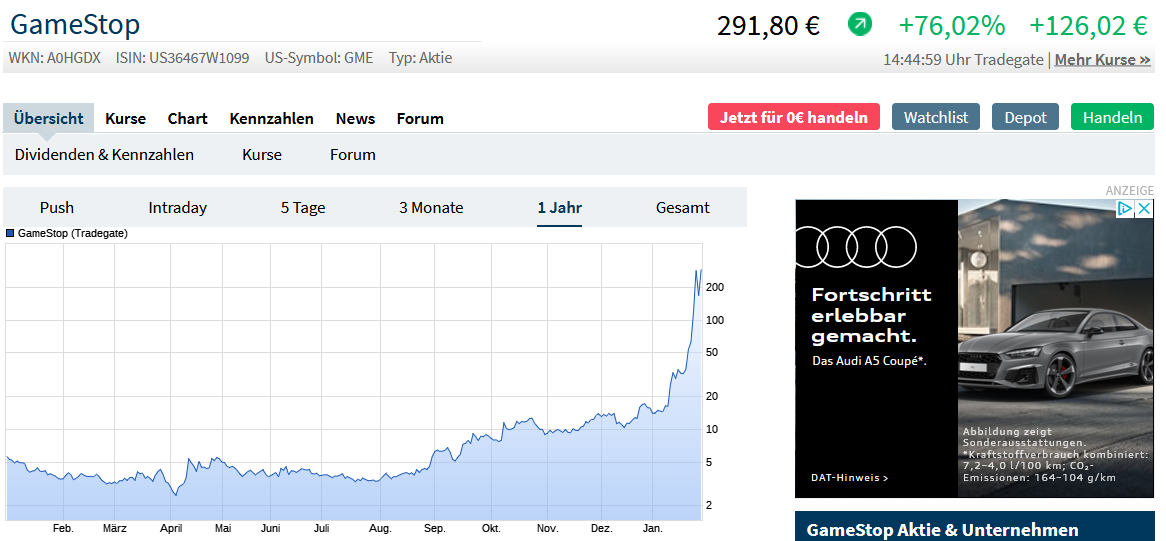Image resolution: width=1166 pixels, height=541 pixels.
Task: Click the US-Symbol GME text
Action: (x=319, y=57)
